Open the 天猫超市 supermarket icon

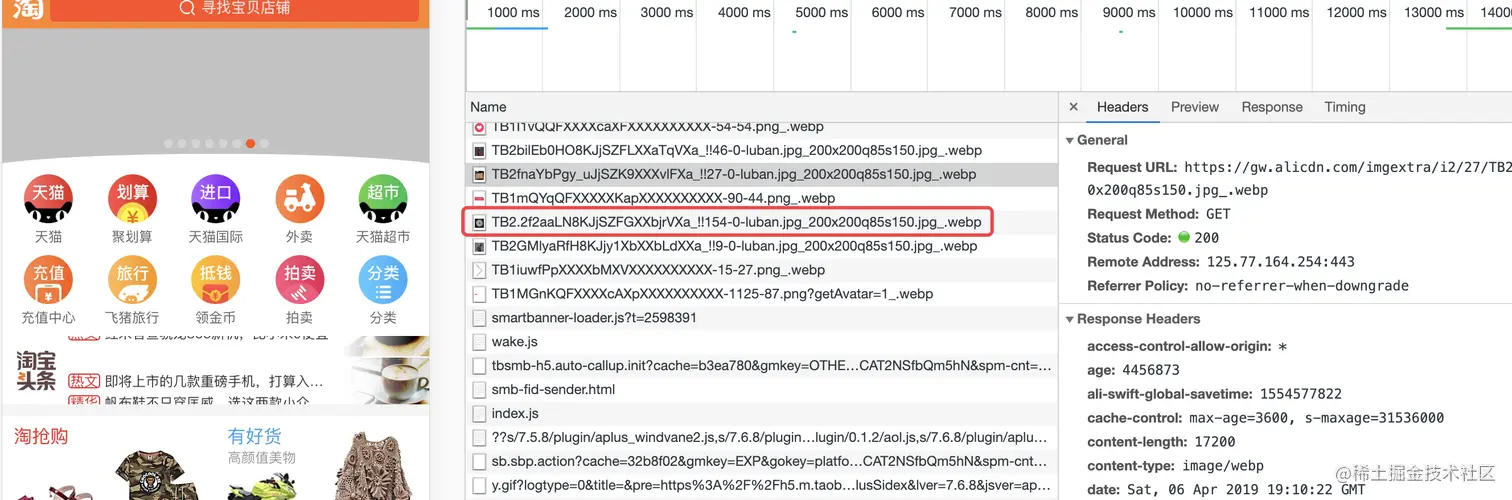[x=383, y=200]
